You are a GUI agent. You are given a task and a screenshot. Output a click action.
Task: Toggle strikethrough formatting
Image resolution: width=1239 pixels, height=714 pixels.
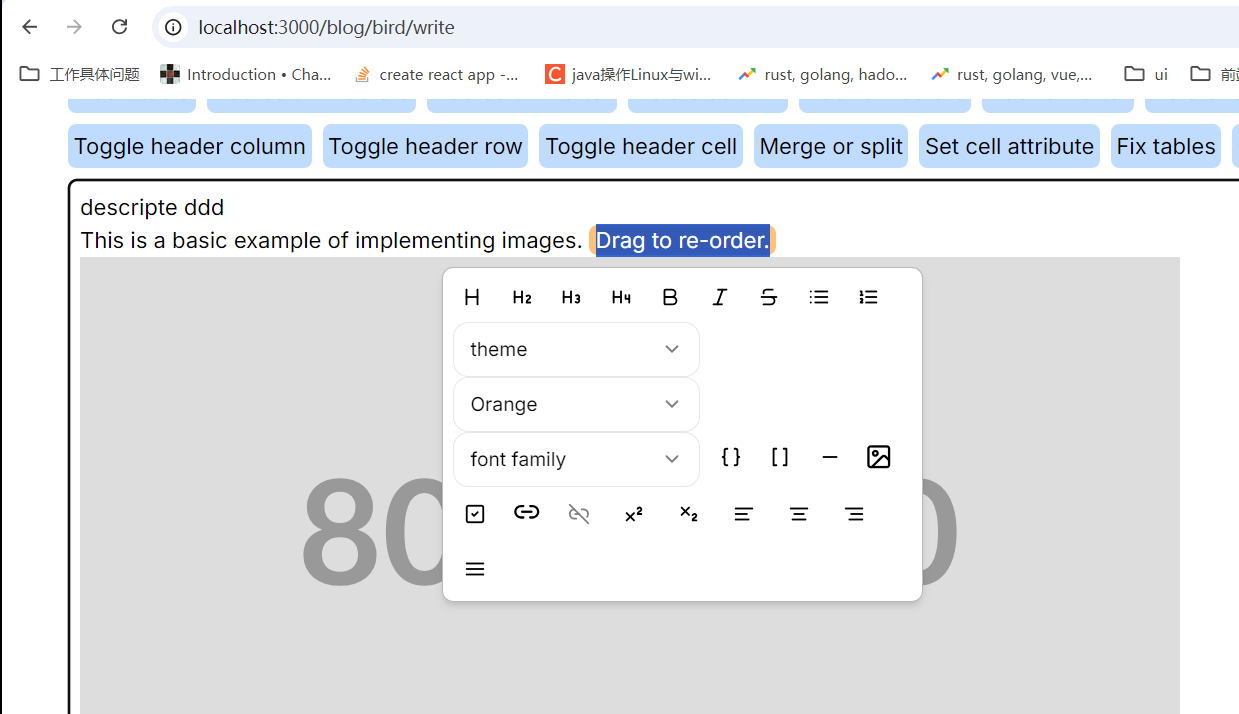[x=769, y=297]
